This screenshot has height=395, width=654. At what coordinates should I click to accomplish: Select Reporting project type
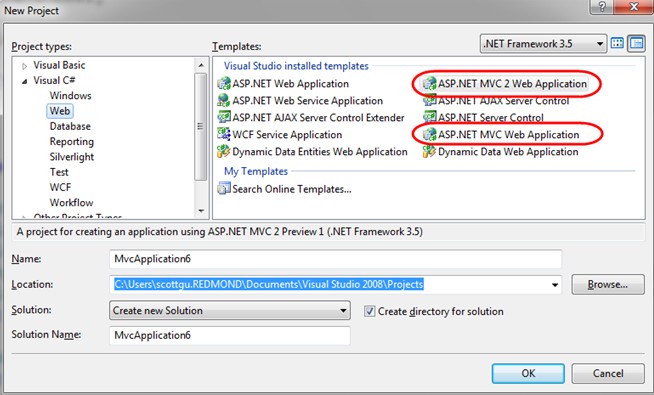point(72,141)
